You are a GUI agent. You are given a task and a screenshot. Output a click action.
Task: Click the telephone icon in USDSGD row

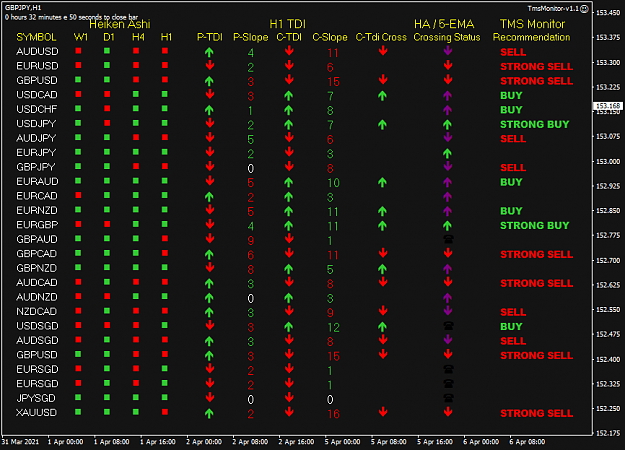[448, 326]
